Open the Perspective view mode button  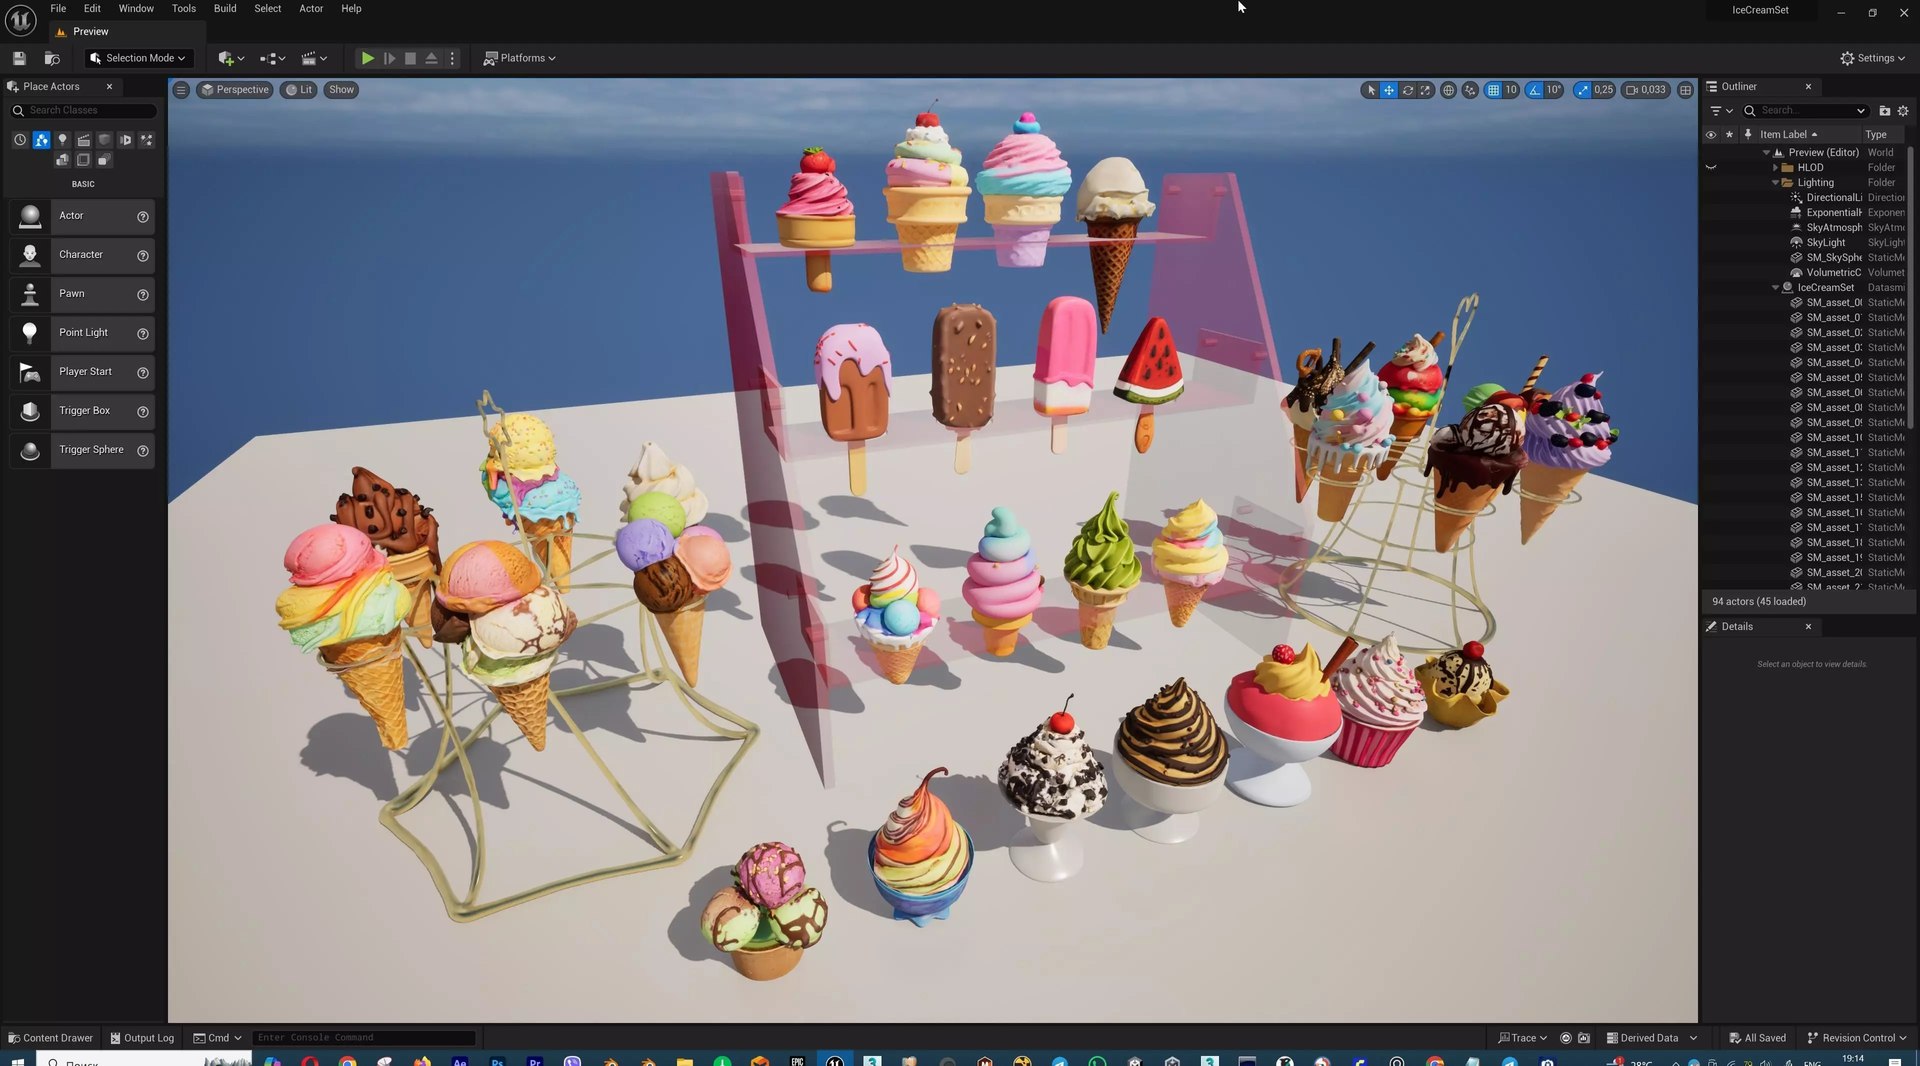point(235,90)
